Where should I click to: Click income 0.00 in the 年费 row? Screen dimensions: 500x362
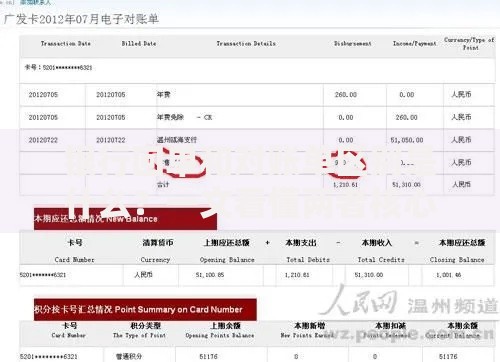[x=407, y=95]
